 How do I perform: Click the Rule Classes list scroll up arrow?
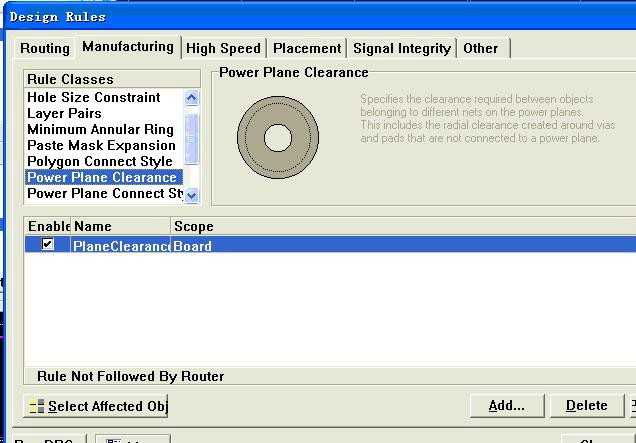tap(191, 98)
